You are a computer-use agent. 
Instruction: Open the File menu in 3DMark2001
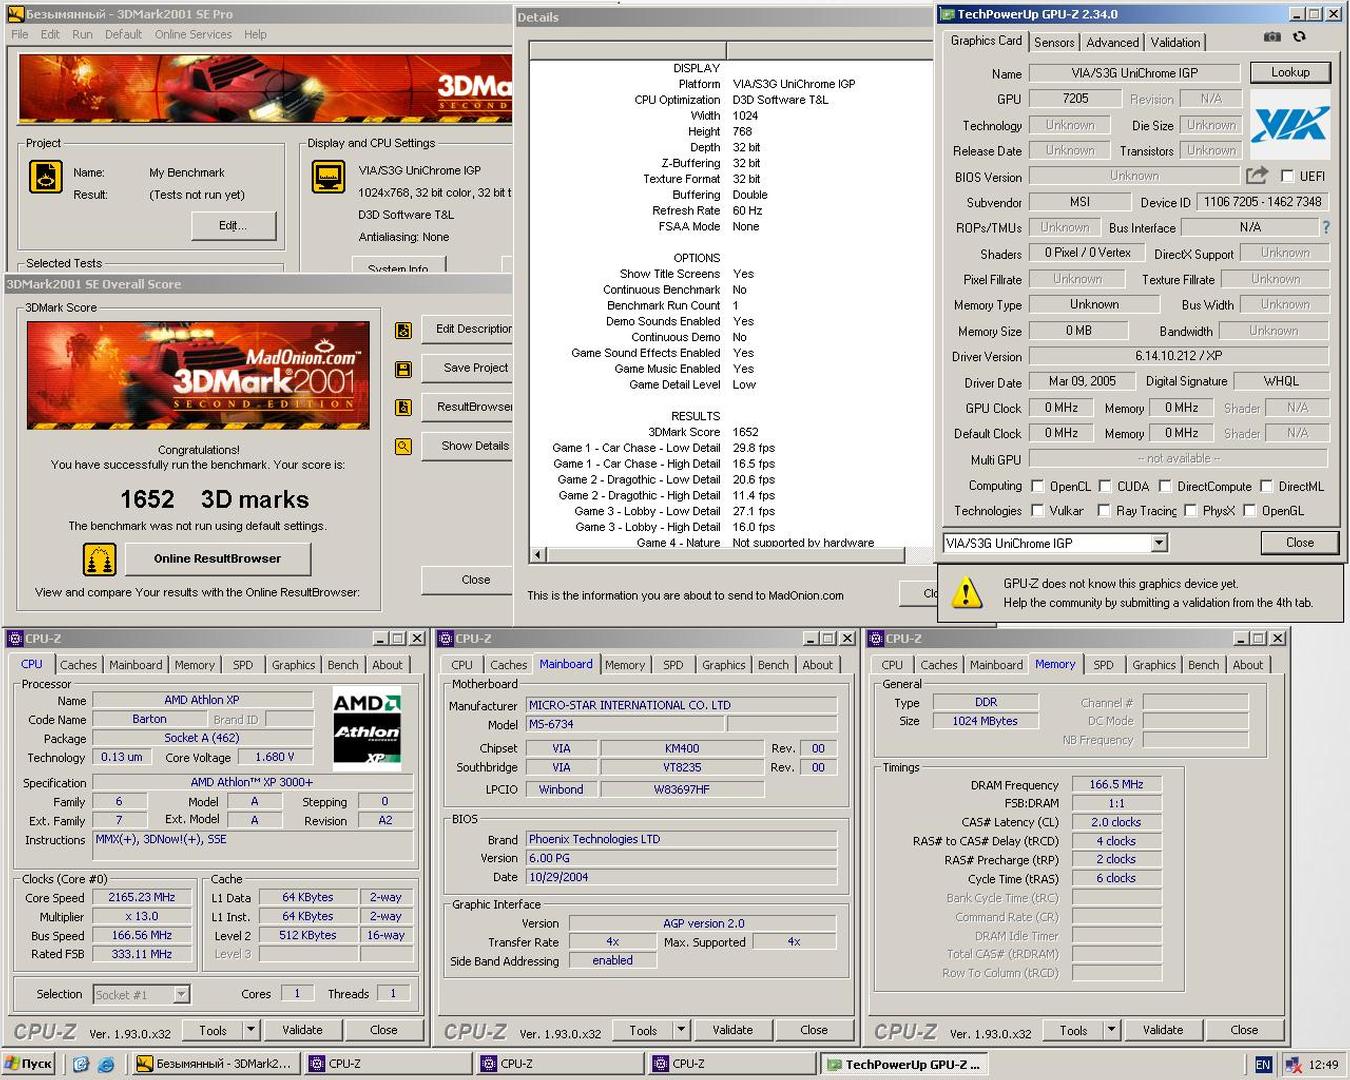(19, 34)
